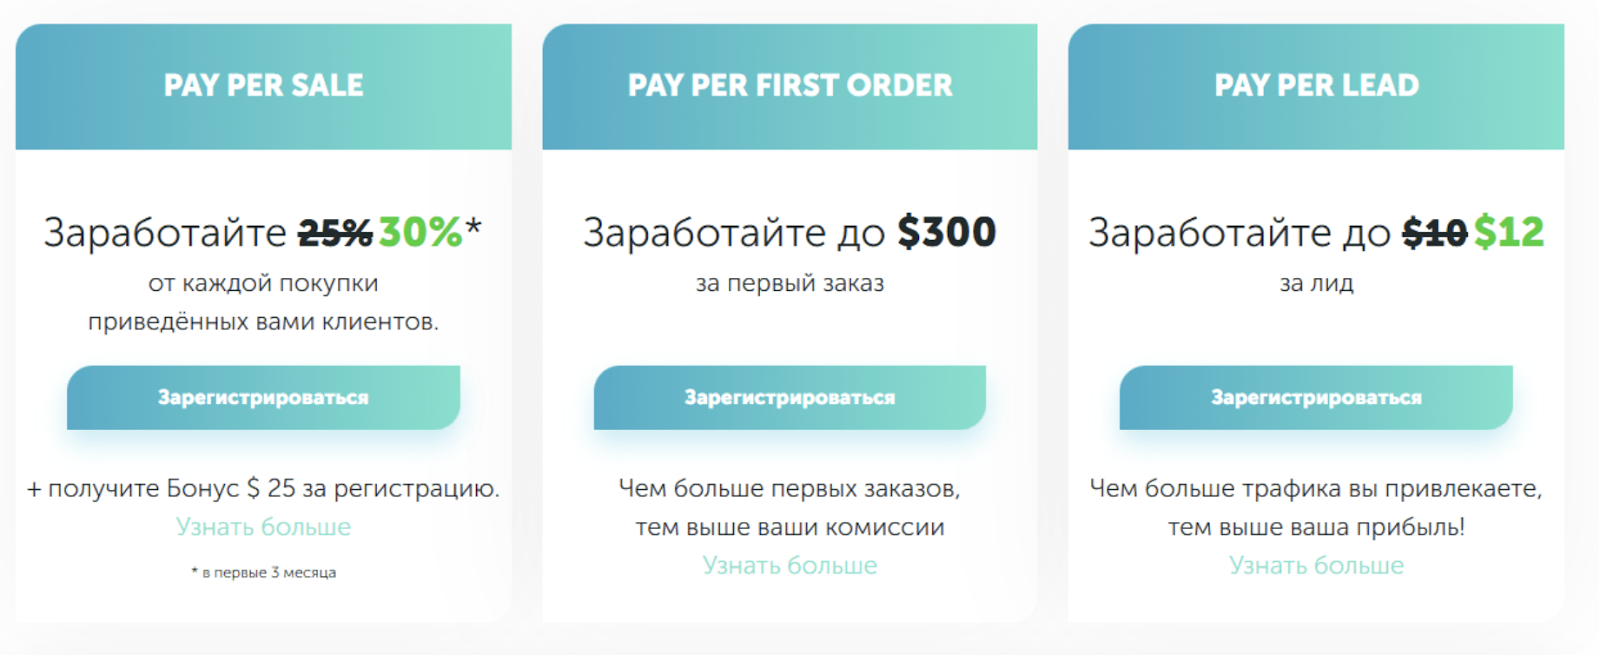The width and height of the screenshot is (1600, 655).
Task: Click the за лид subtitle
Action: [1316, 283]
